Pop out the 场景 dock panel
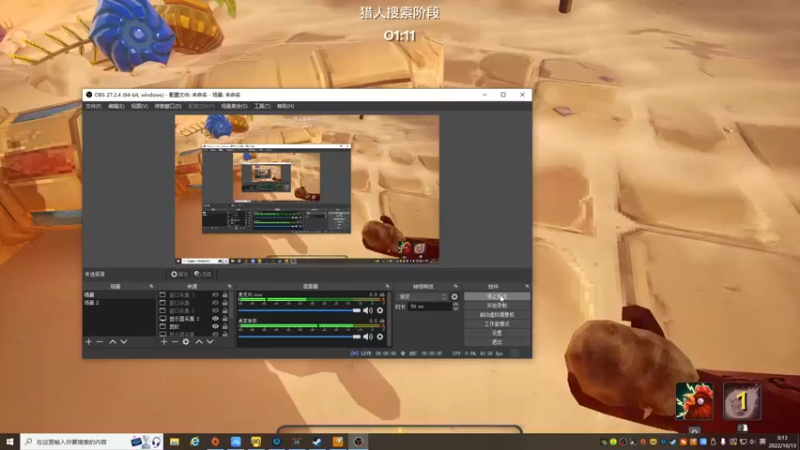800x450 pixels. (x=151, y=286)
